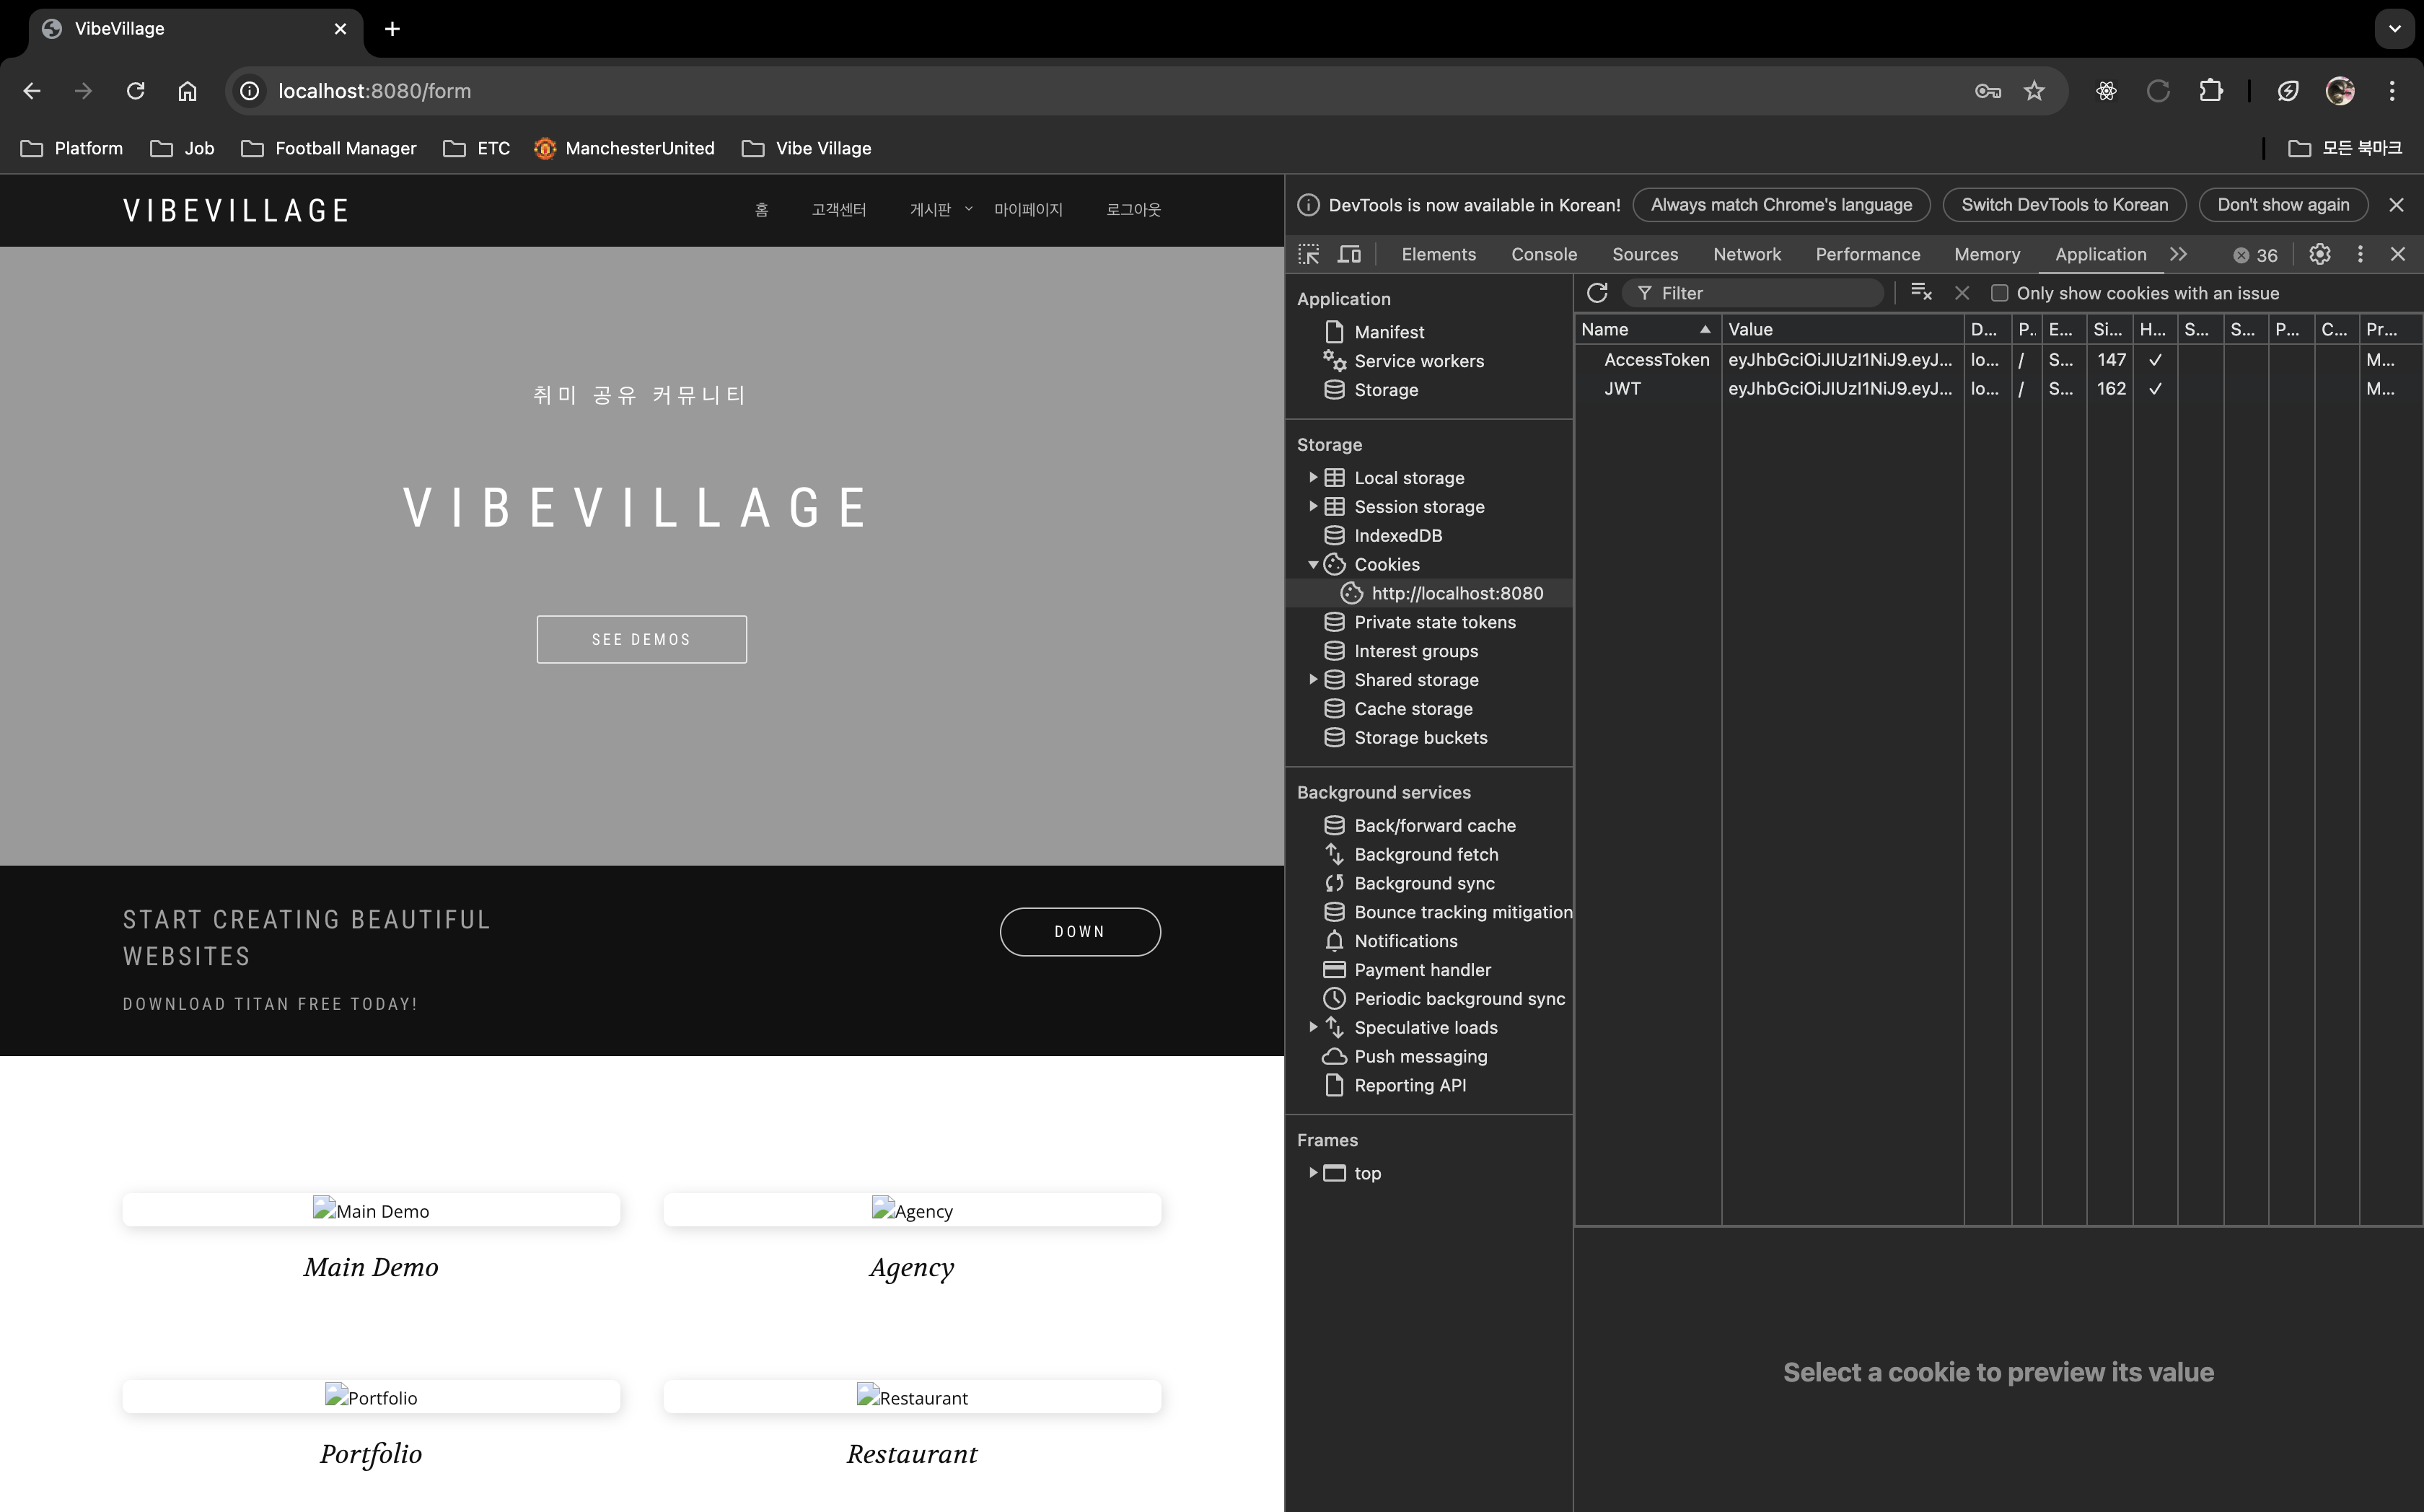This screenshot has width=2424, height=1512.
Task: Clear all cookies icon
Action: [x=1921, y=292]
